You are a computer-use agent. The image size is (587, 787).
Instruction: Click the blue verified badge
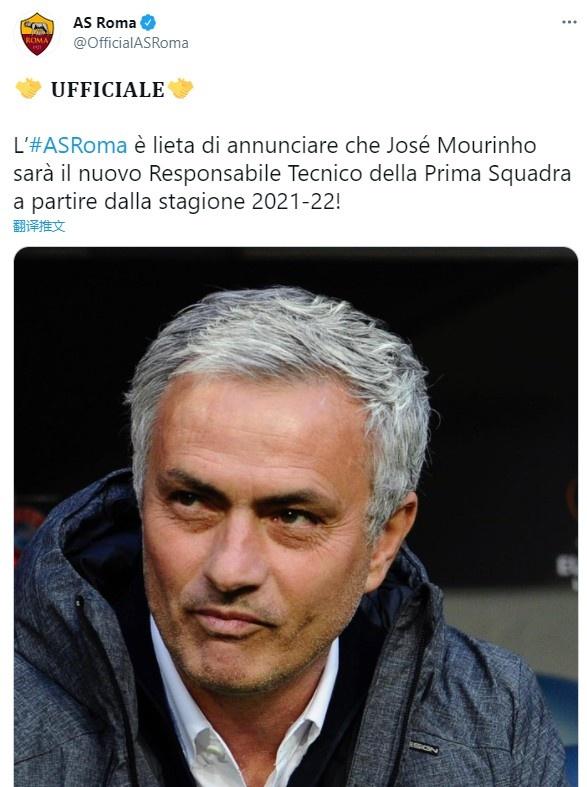coord(148,23)
